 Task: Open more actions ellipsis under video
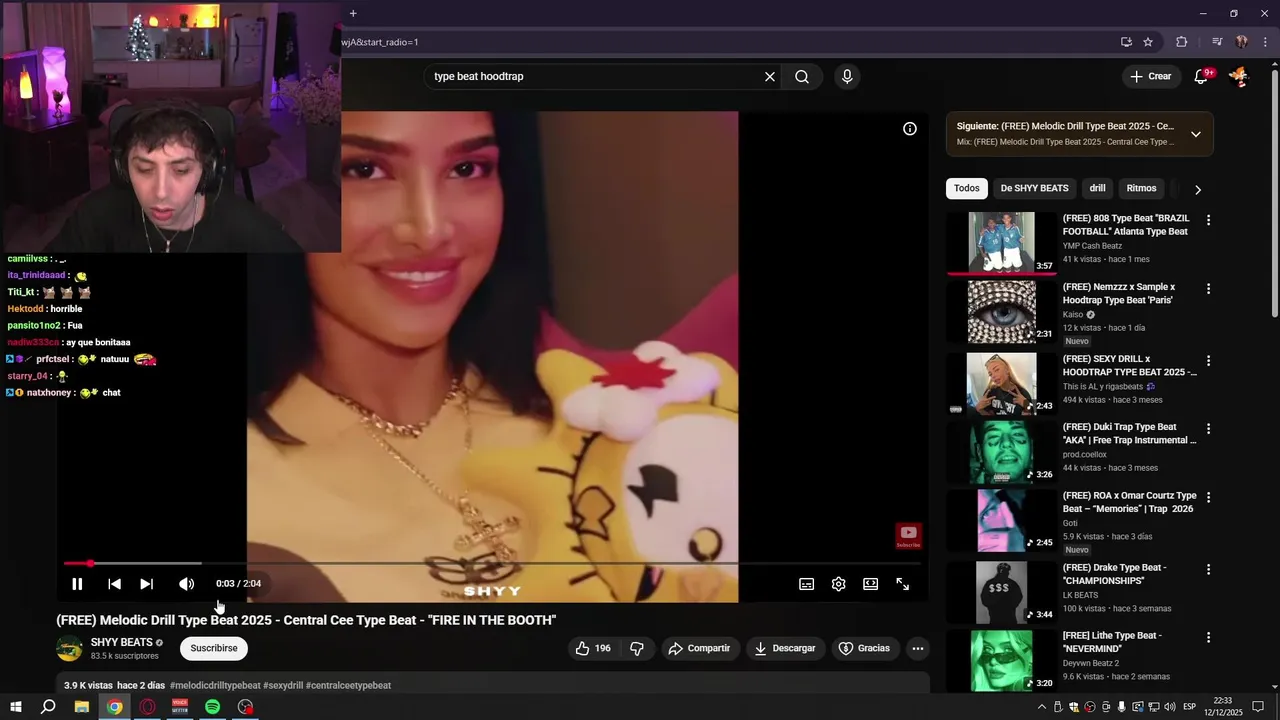click(917, 649)
